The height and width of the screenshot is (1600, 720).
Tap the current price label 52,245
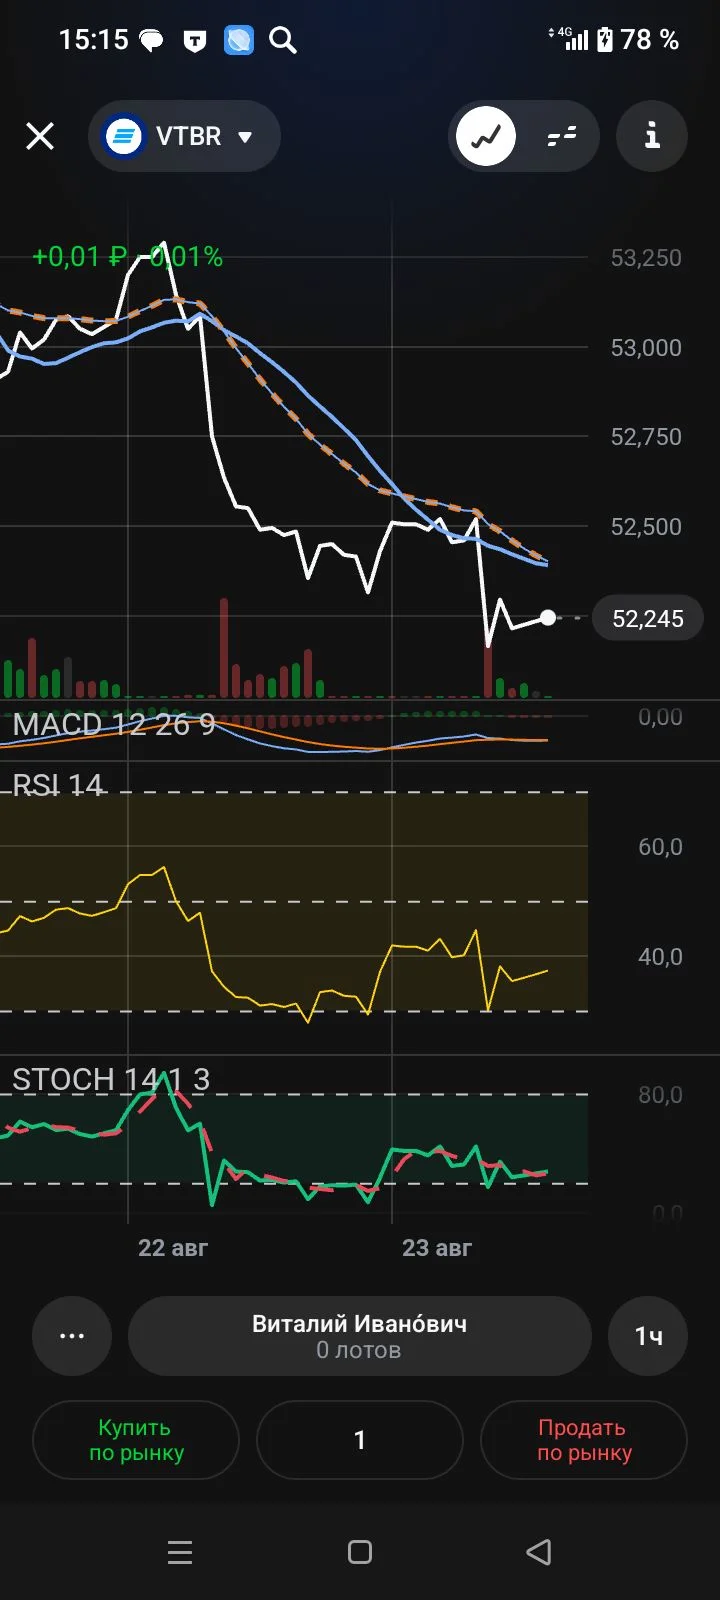648,618
